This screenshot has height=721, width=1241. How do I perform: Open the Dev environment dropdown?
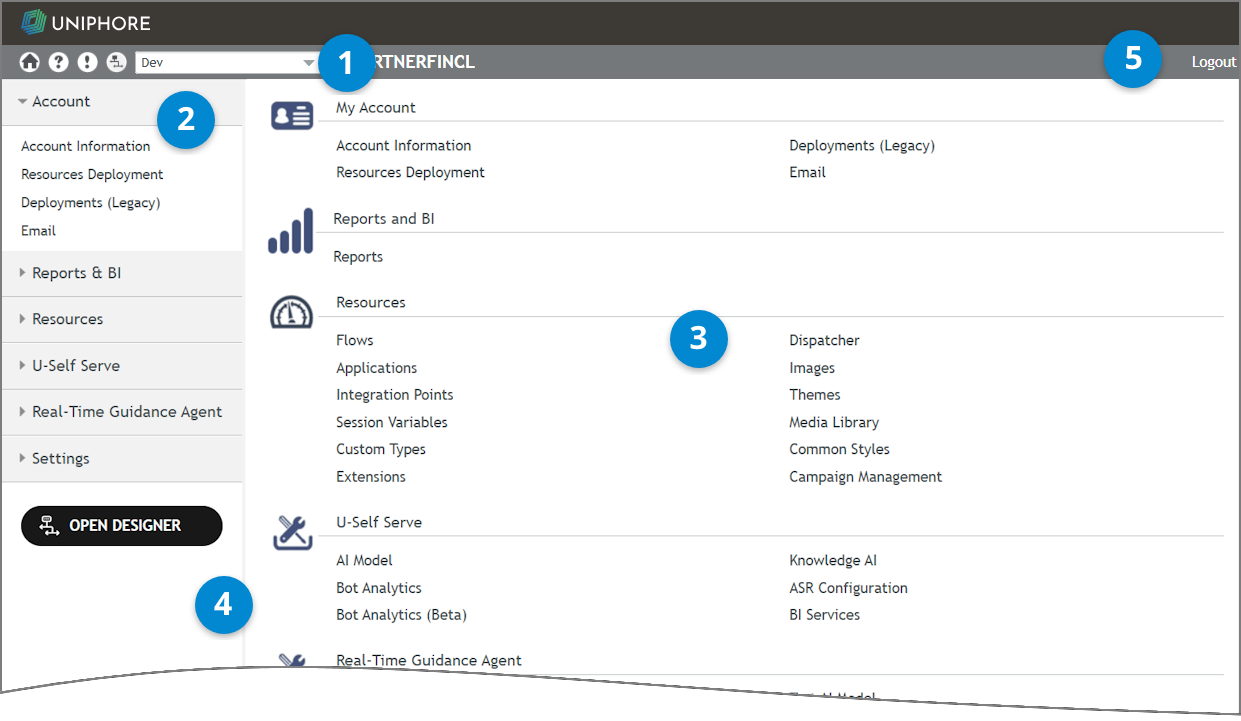[227, 62]
